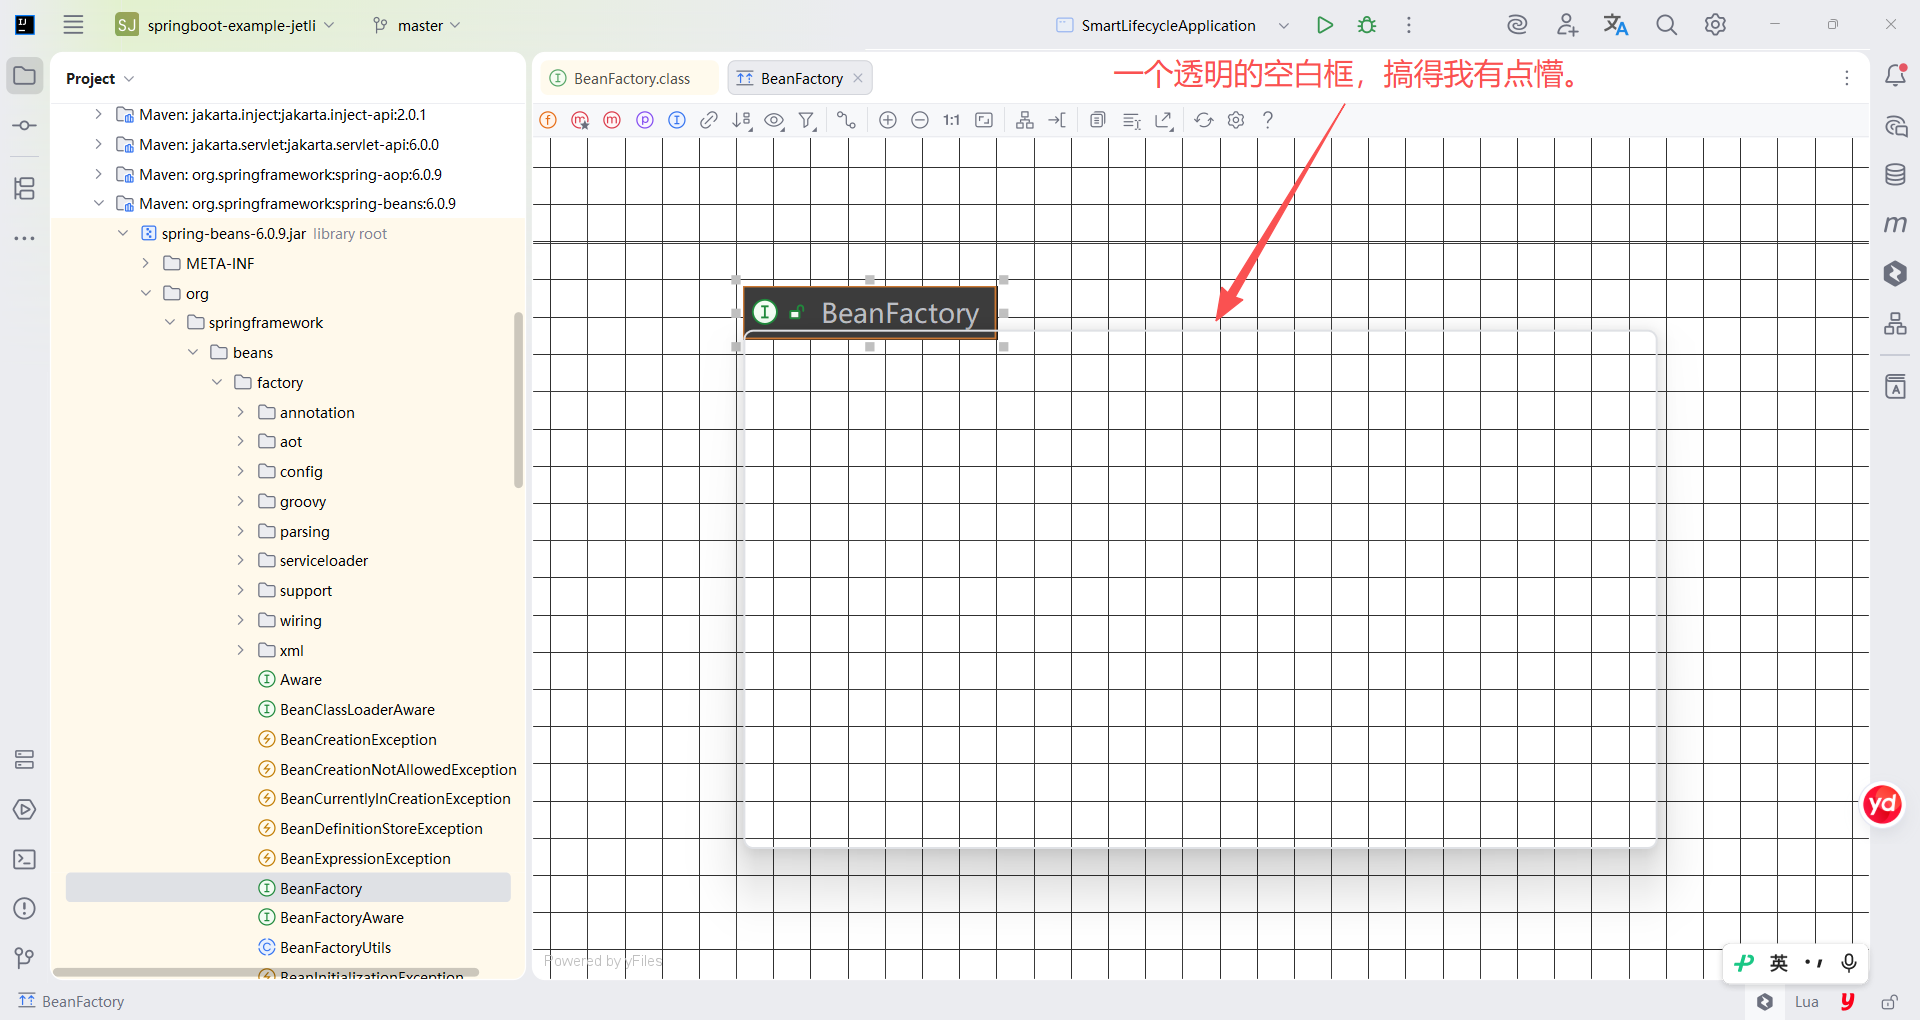This screenshot has height=1020, width=1920.
Task: Click BeanFactory breadcrumb in status bar
Action: (72, 1002)
